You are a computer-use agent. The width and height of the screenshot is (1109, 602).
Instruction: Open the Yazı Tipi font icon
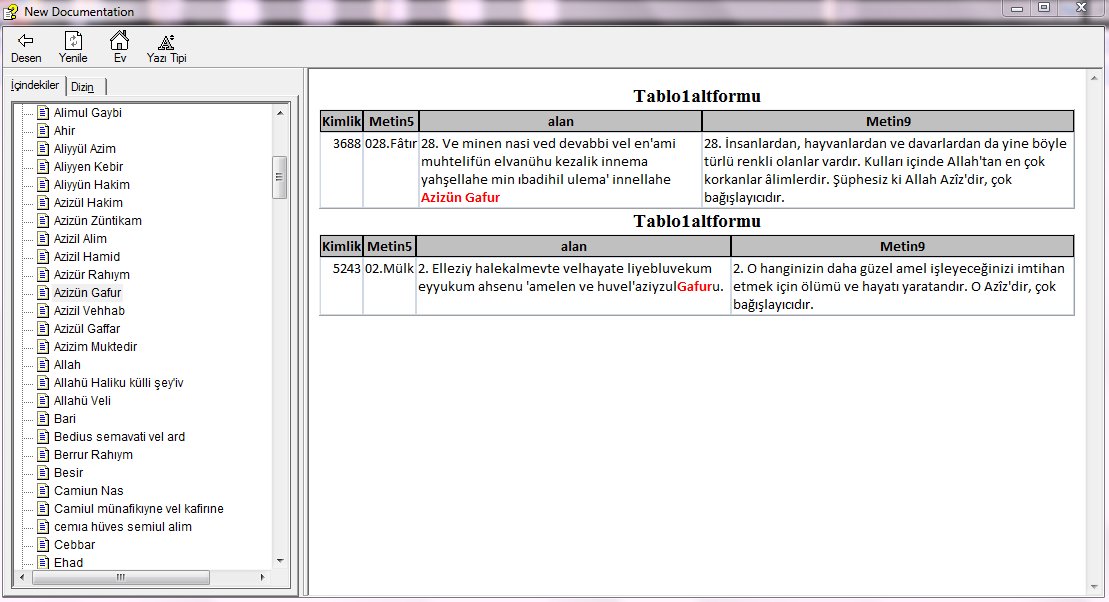166,41
